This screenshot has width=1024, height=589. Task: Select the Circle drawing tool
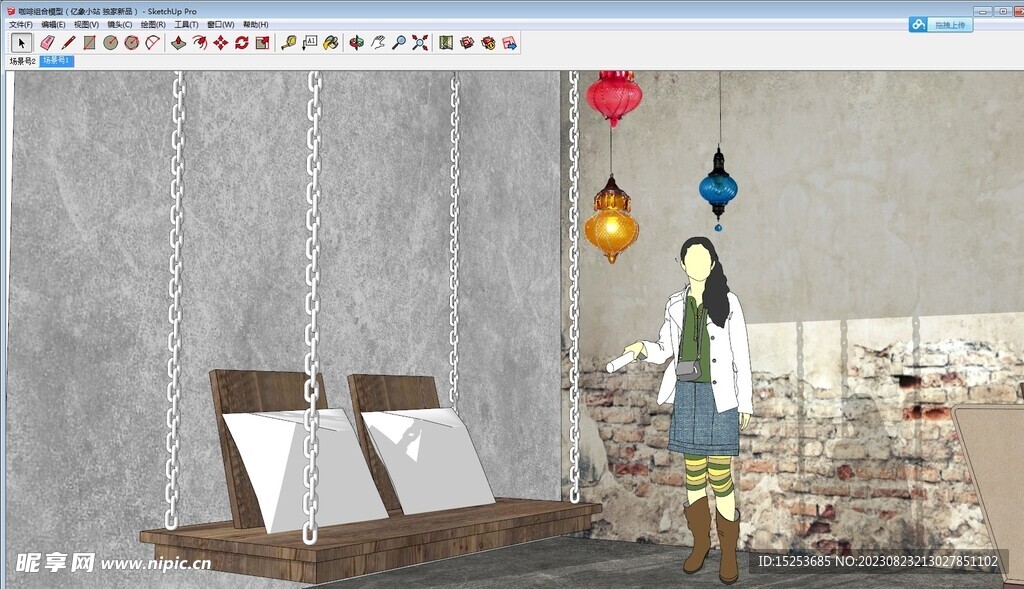110,43
